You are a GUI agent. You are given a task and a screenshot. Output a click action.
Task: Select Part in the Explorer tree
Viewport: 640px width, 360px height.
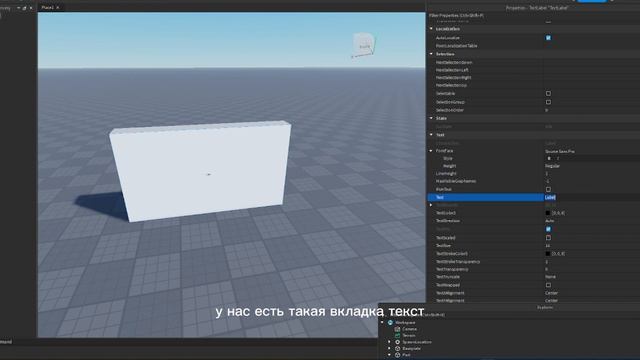(x=406, y=355)
